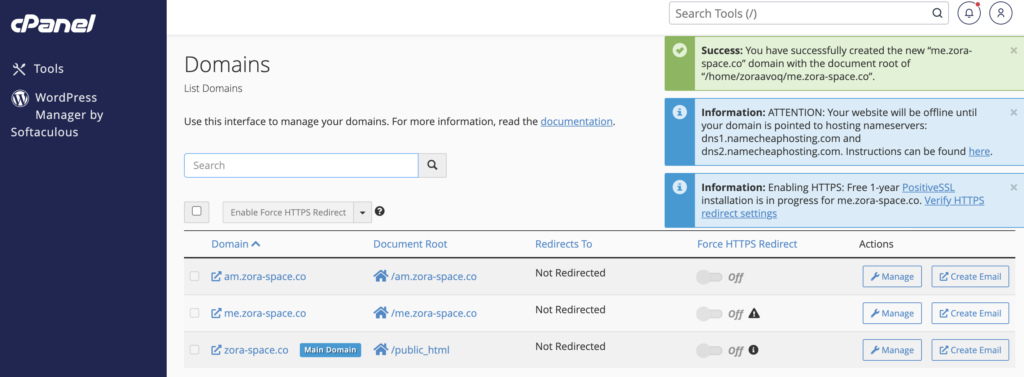The image size is (1024, 377).
Task: Open WordPress Manager by Softaculous
Action: click(x=57, y=114)
